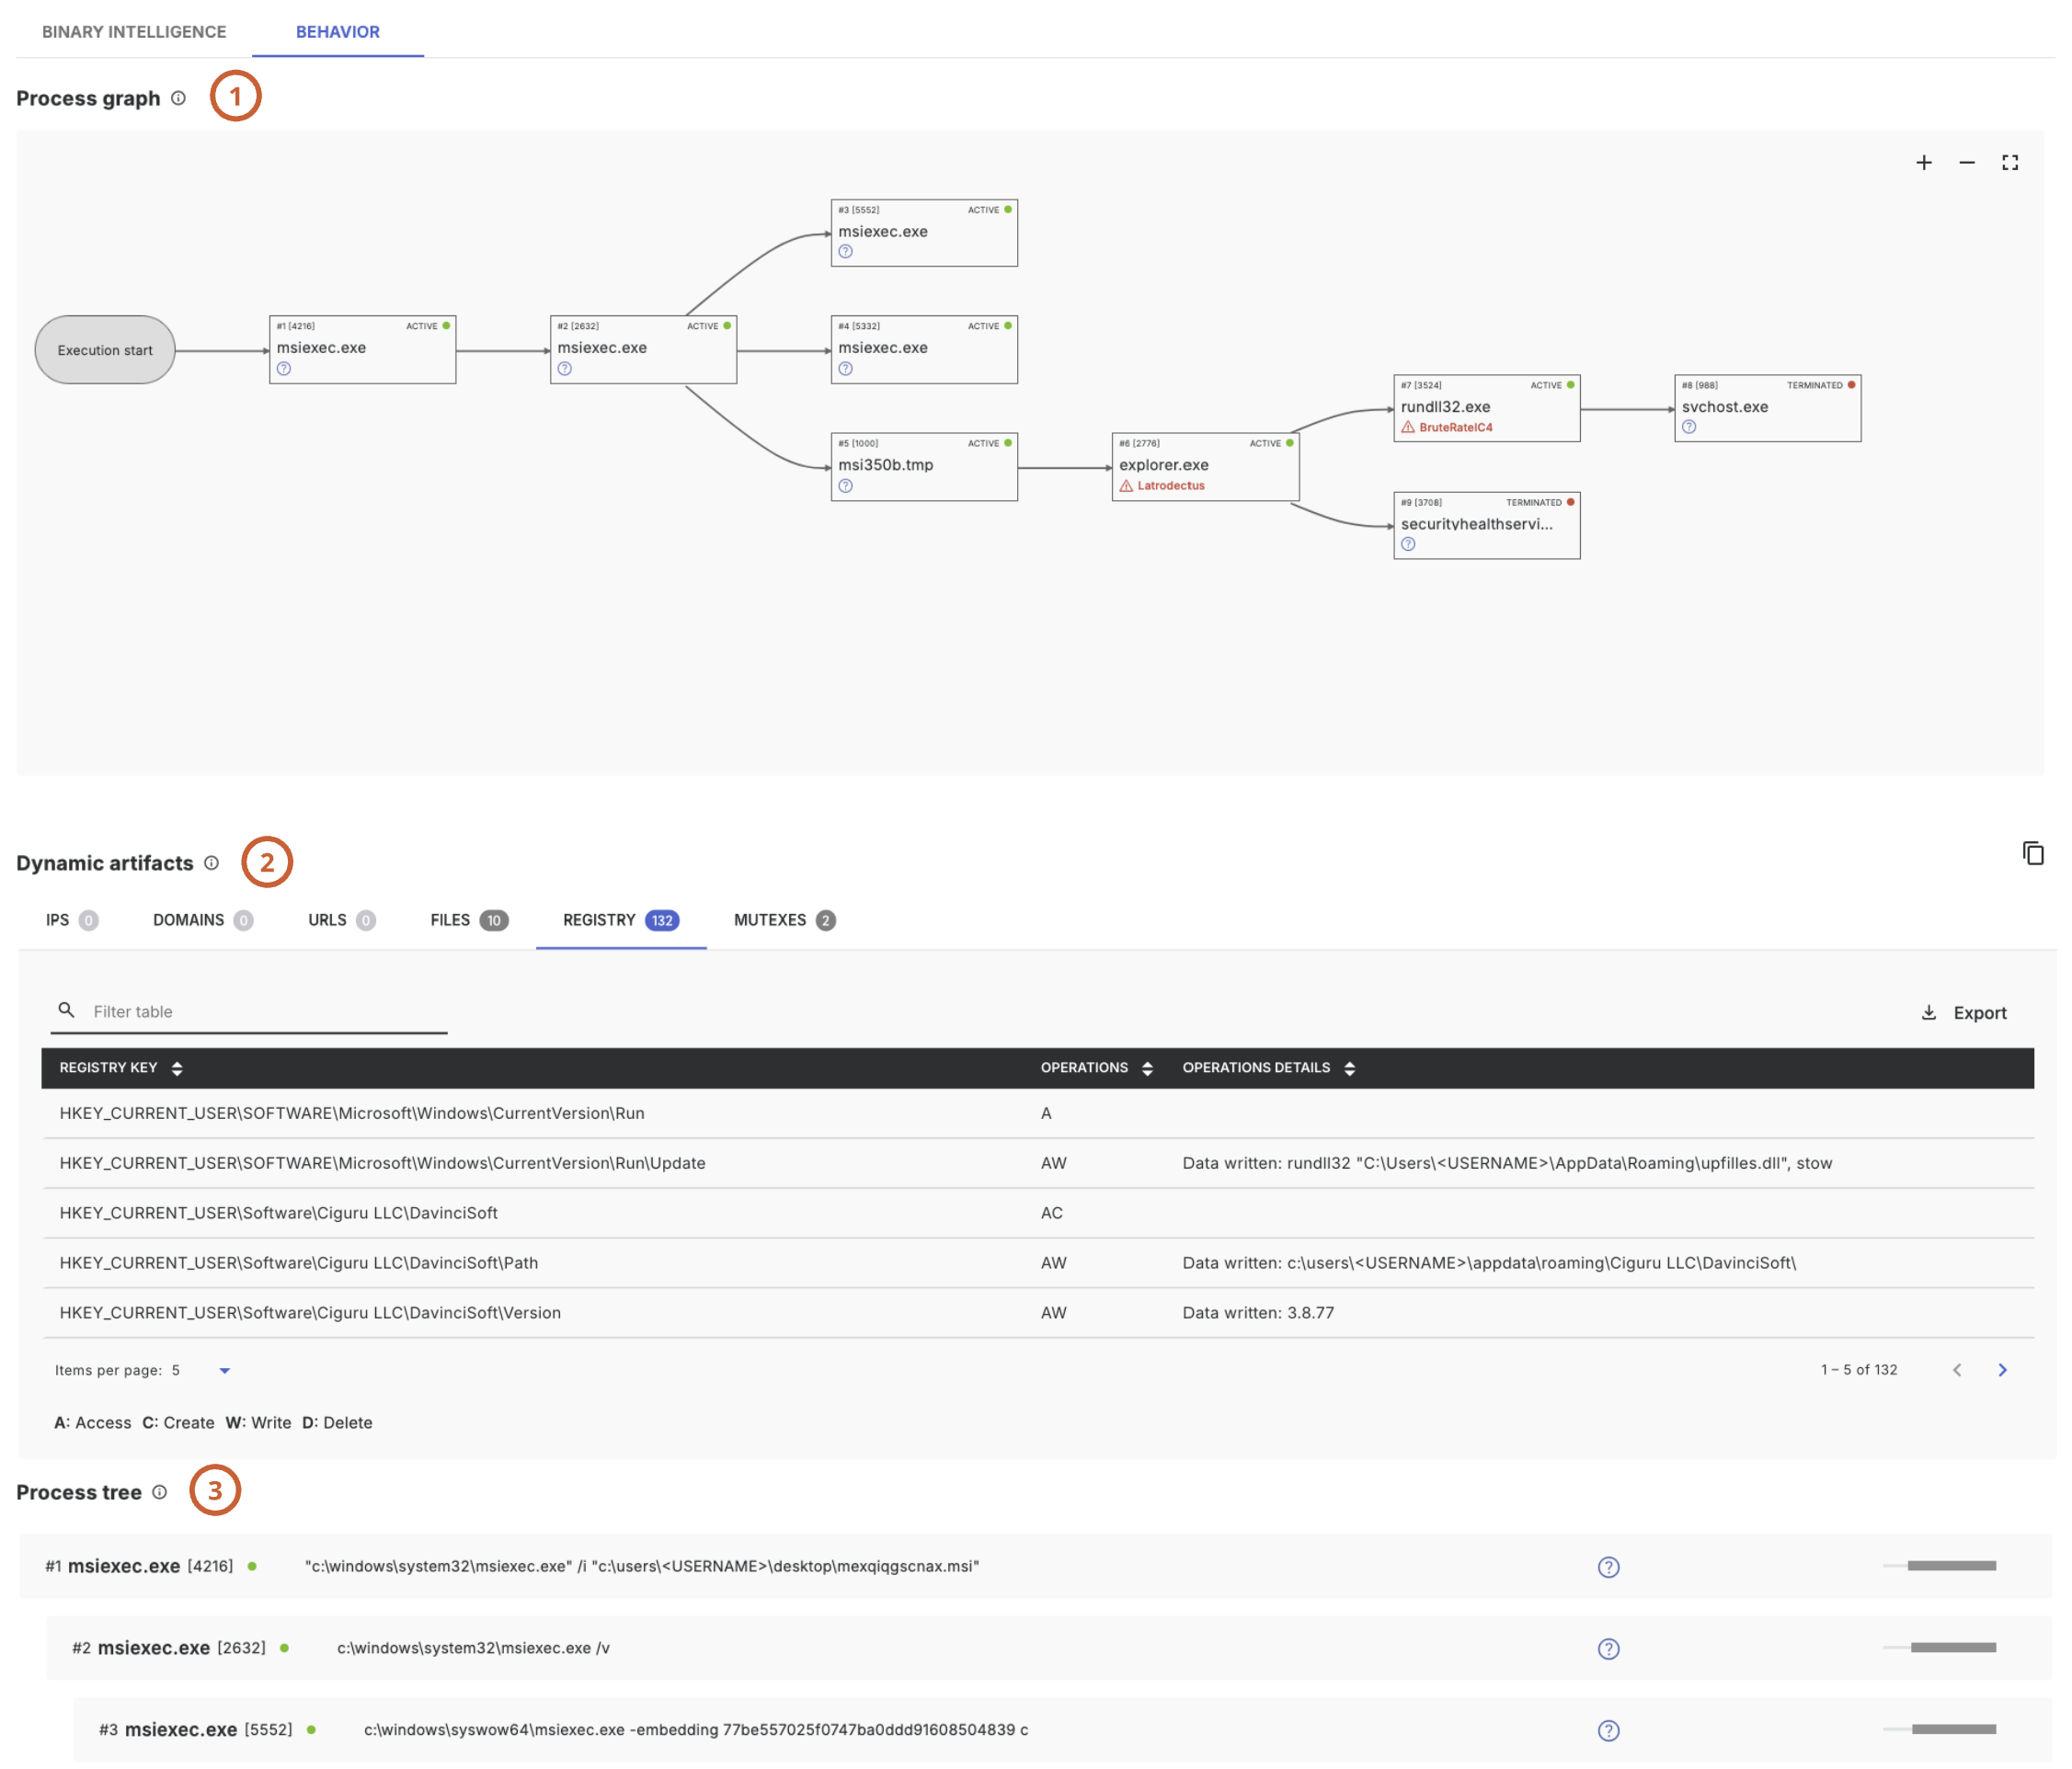This screenshot has height=1769, width=2072.
Task: Open the Files artifacts tab
Action: 468,920
